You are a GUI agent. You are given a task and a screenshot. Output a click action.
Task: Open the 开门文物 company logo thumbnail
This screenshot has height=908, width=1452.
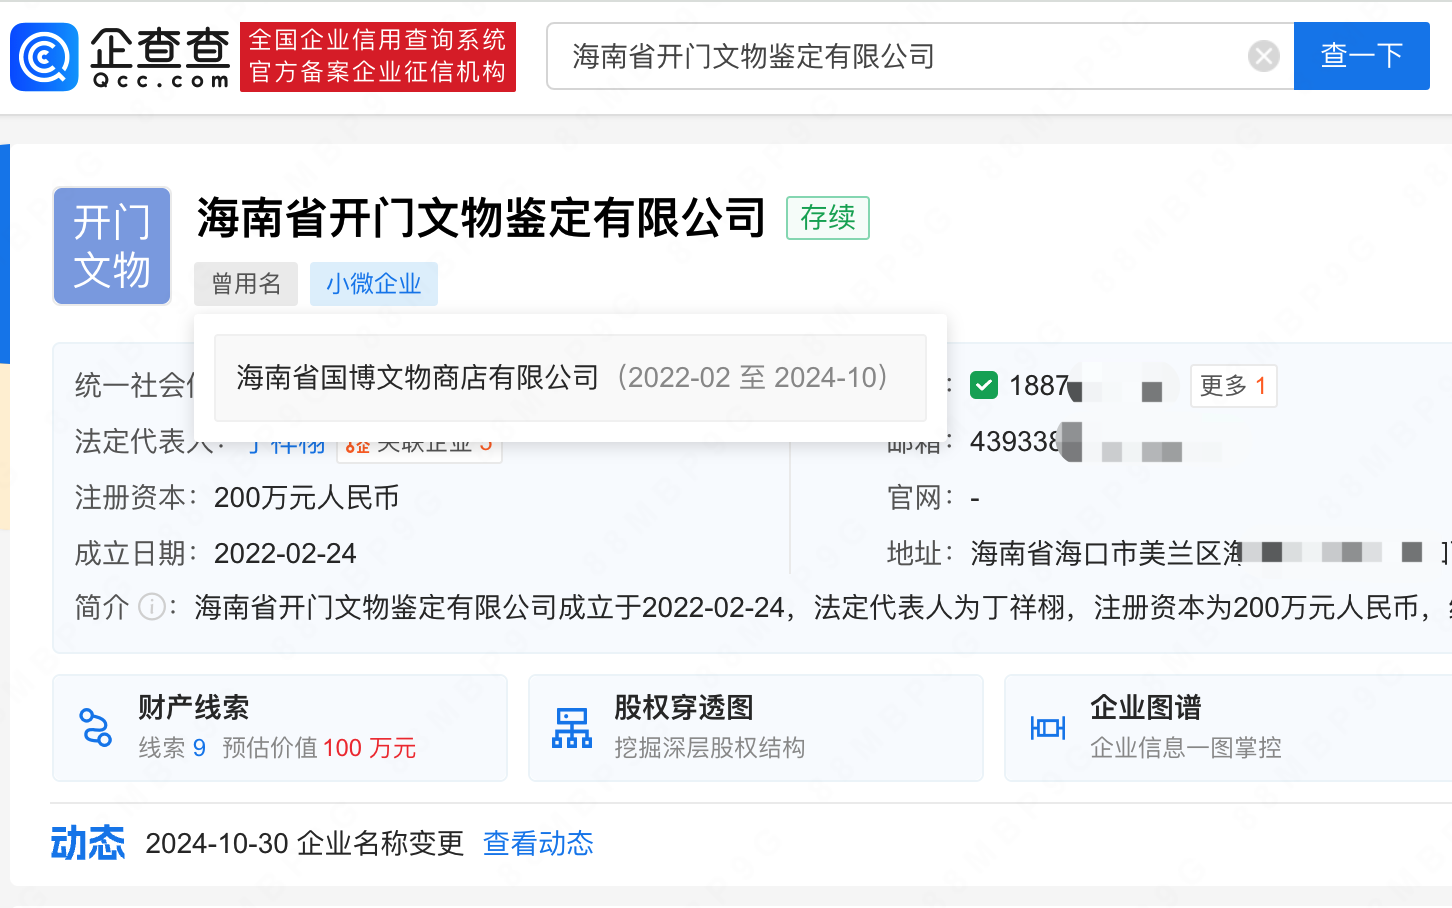(112, 246)
